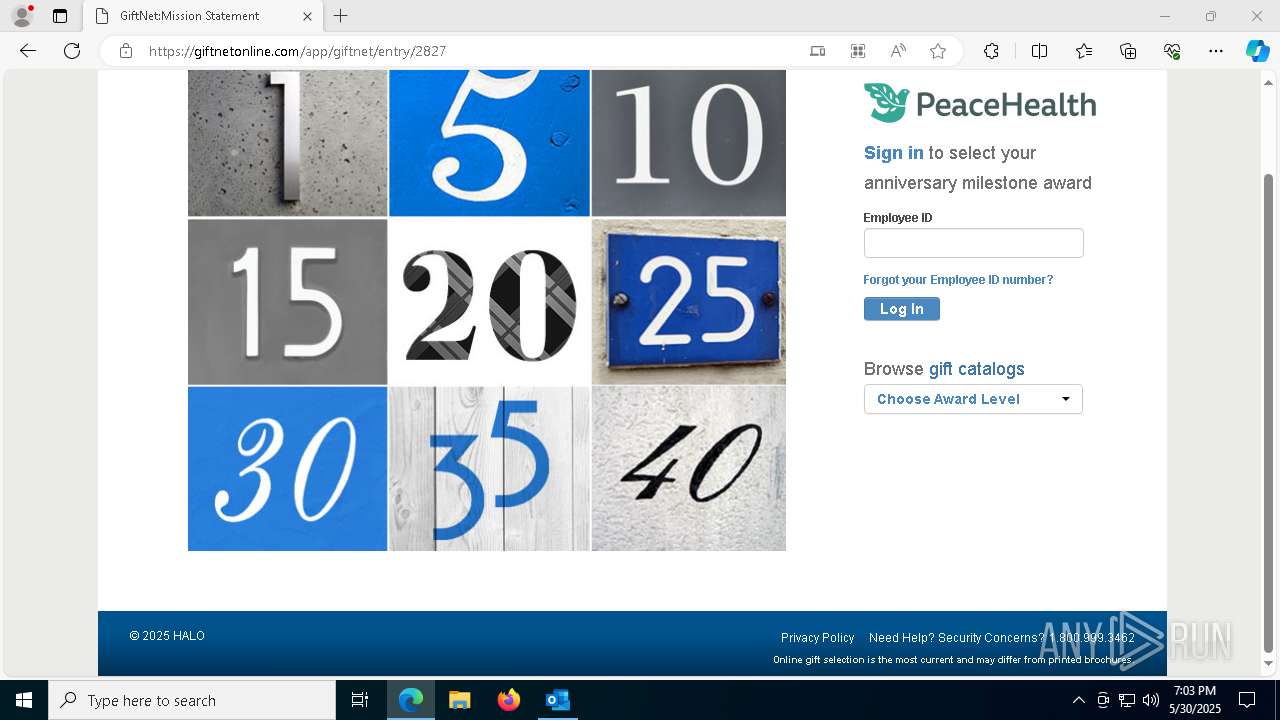Open Microsoft Edge from taskbar
Image resolution: width=1280 pixels, height=720 pixels.
pyautogui.click(x=411, y=700)
